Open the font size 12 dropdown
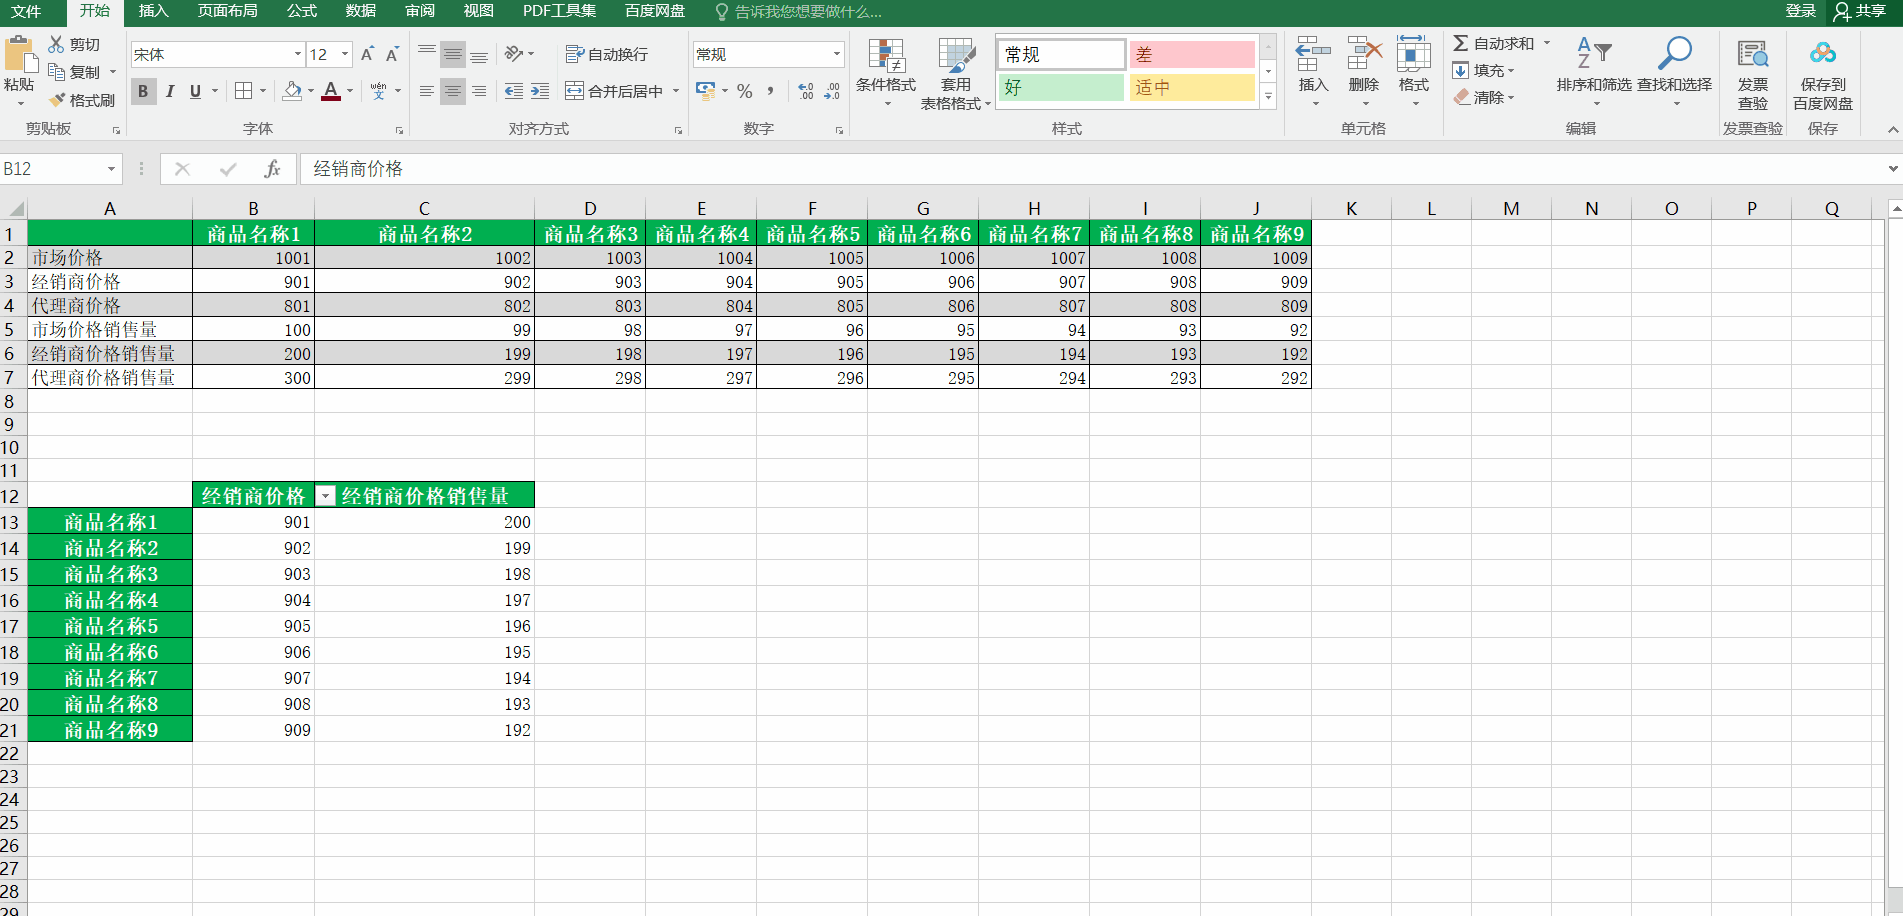 click(345, 54)
